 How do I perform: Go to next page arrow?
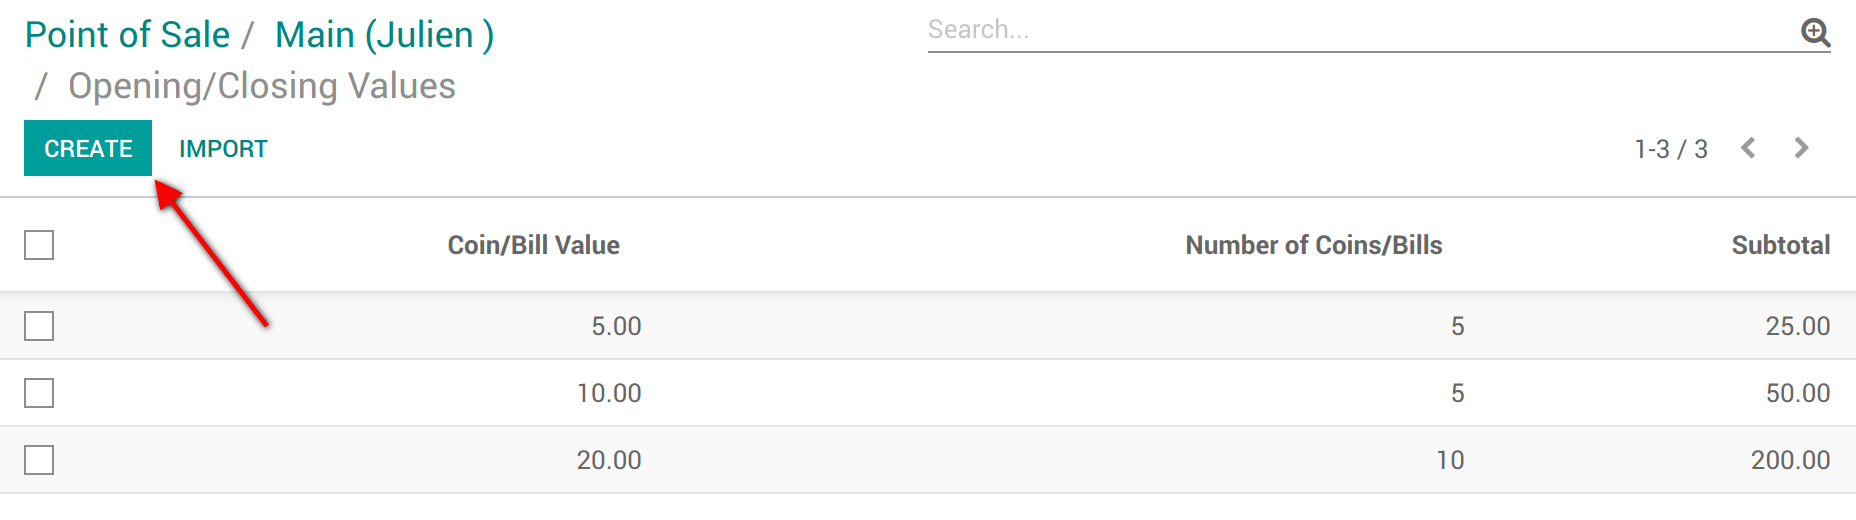(x=1801, y=148)
